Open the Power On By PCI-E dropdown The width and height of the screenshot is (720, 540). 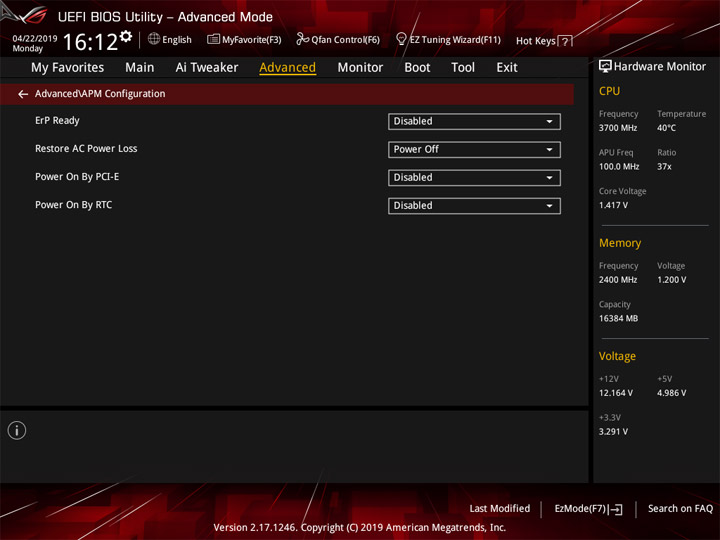(x=474, y=178)
